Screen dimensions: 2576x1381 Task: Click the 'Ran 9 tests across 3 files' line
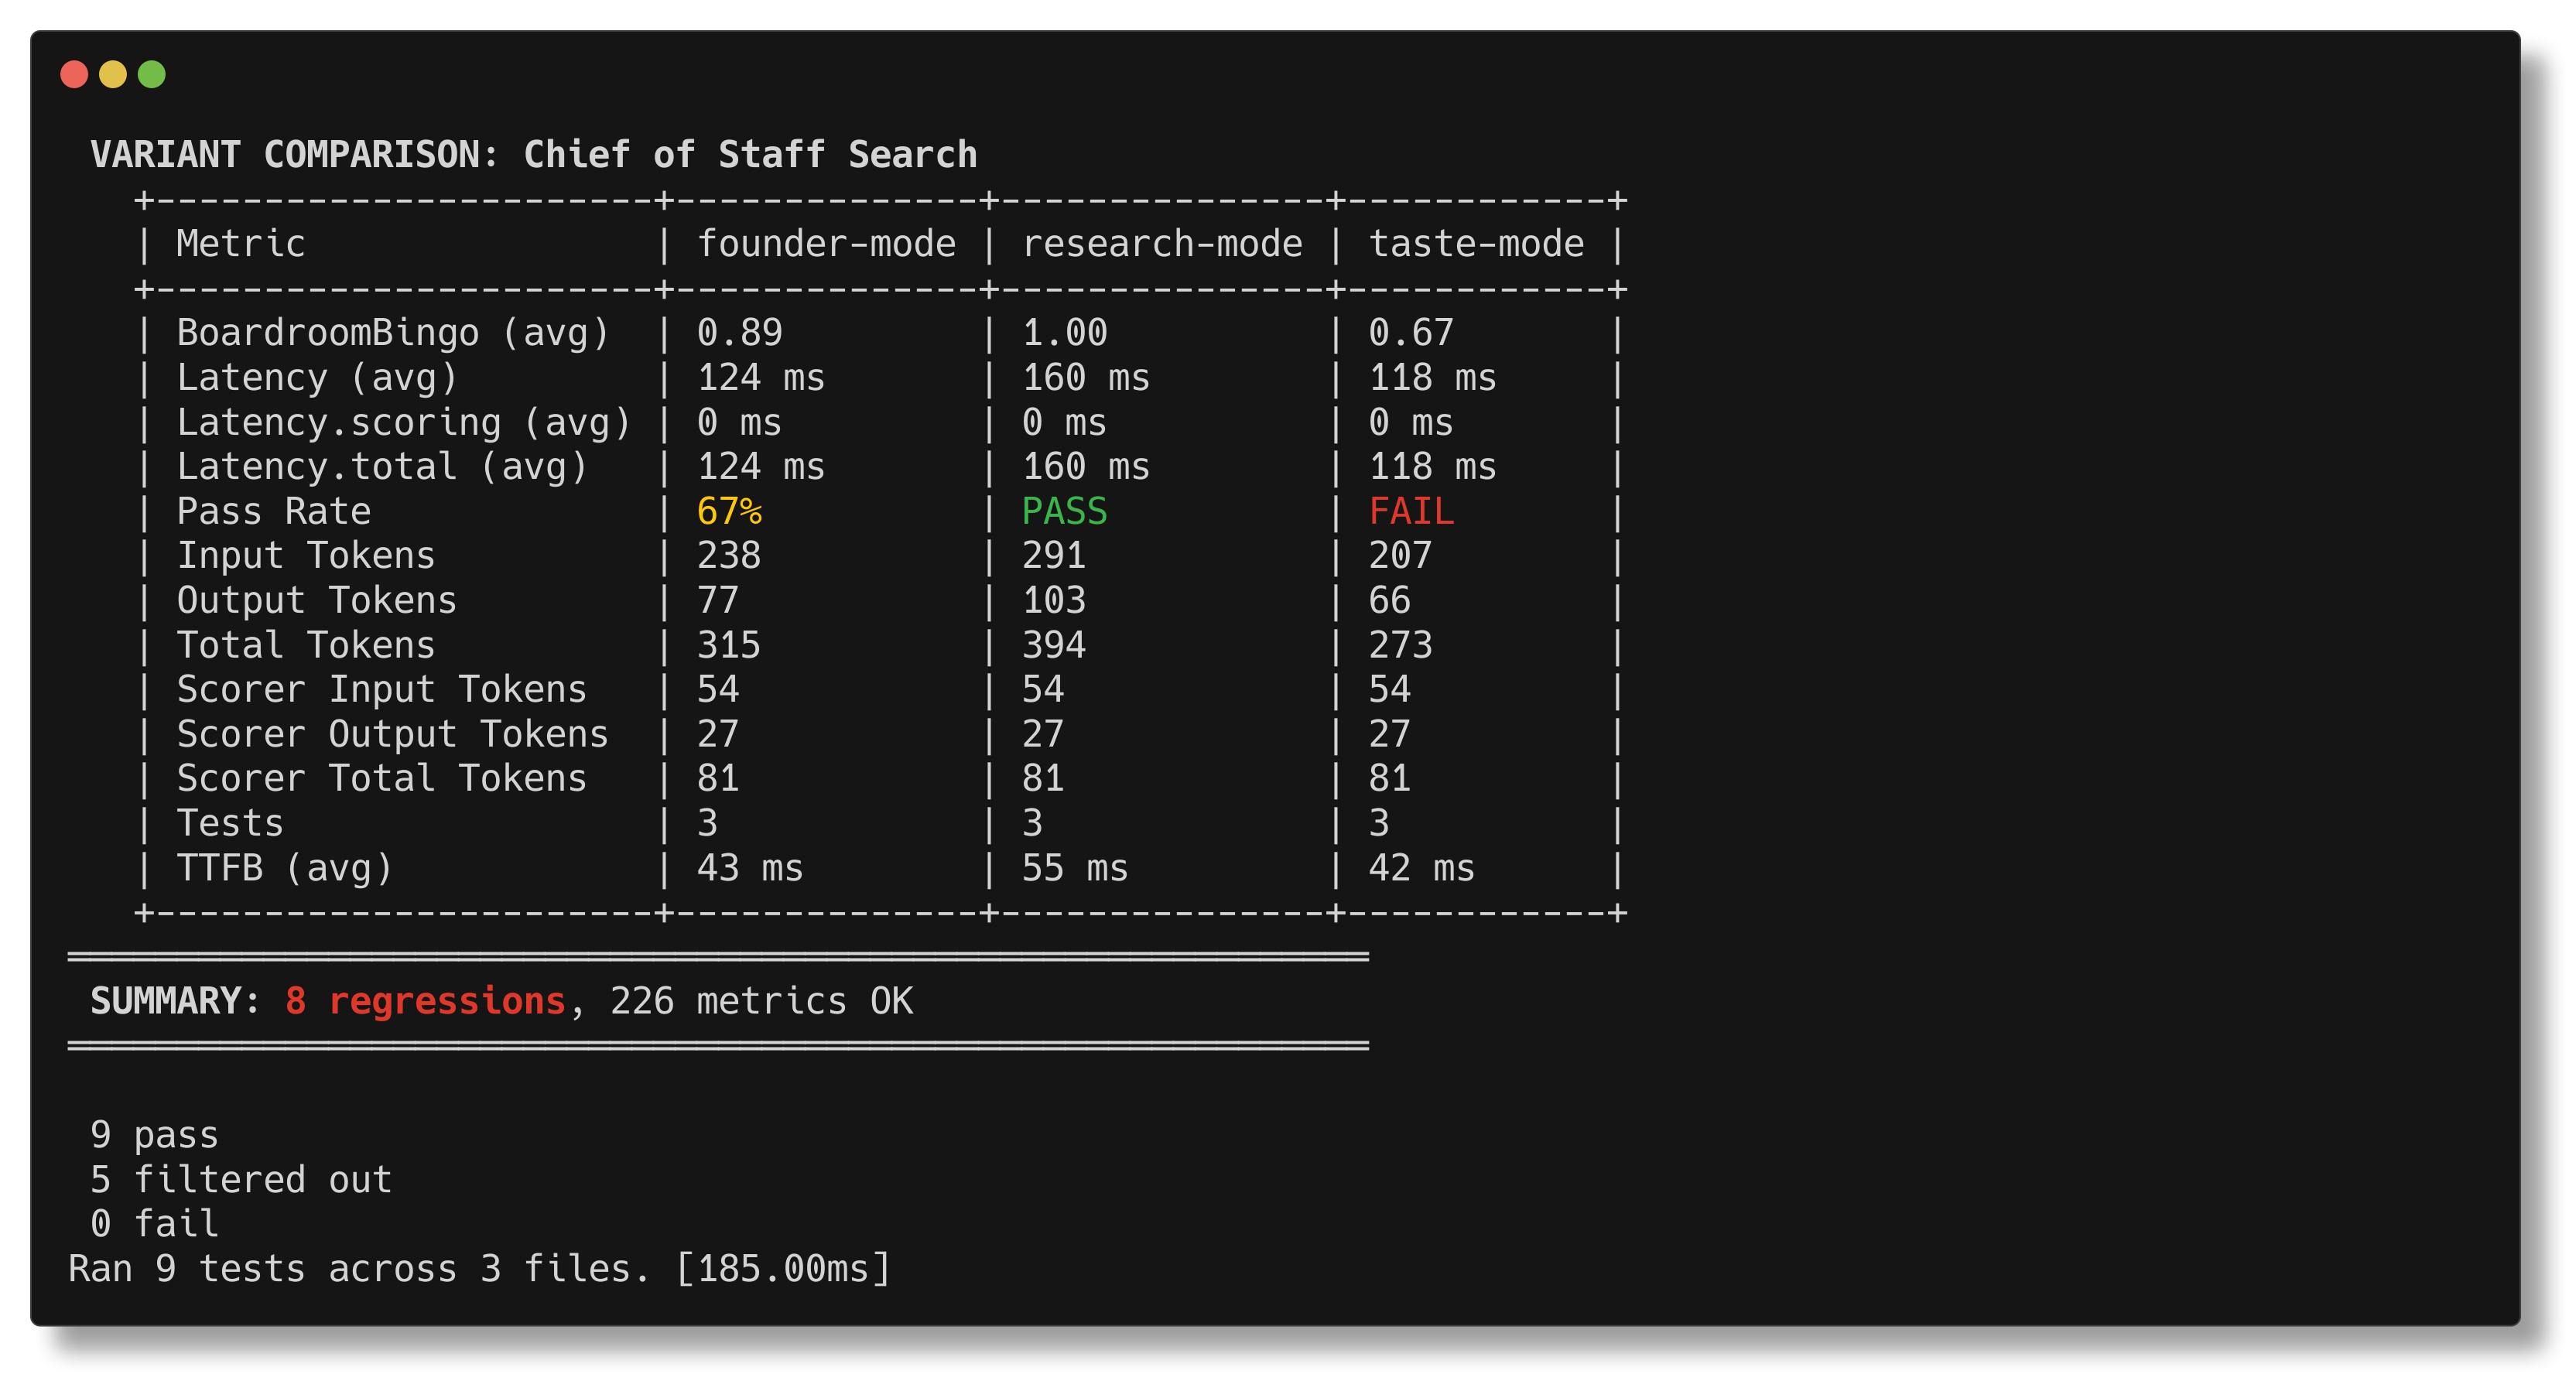pyautogui.click(x=479, y=1269)
